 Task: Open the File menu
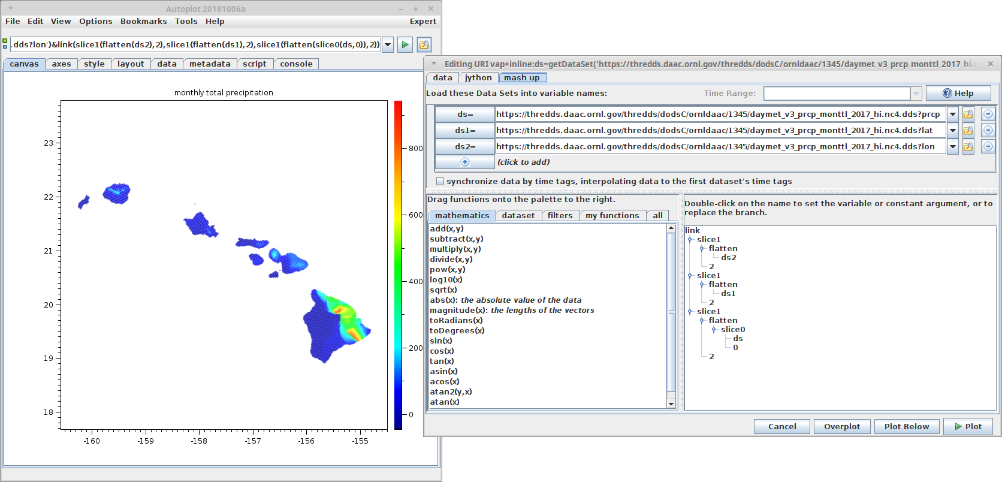click(13, 21)
